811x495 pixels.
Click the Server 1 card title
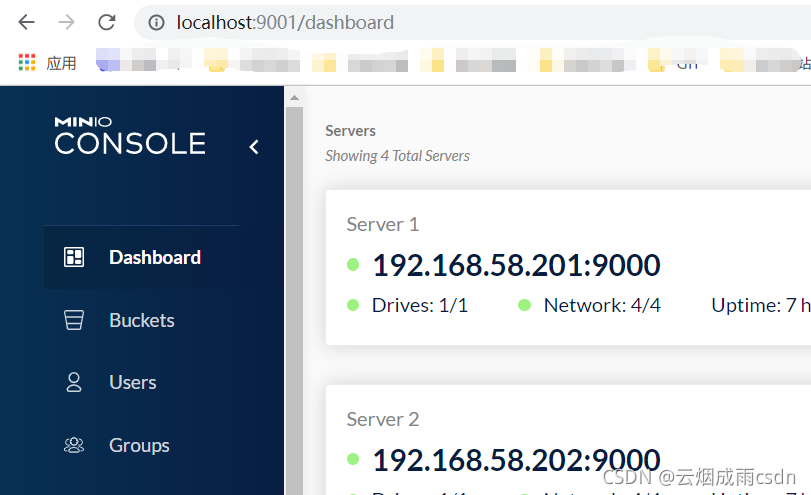pos(383,224)
